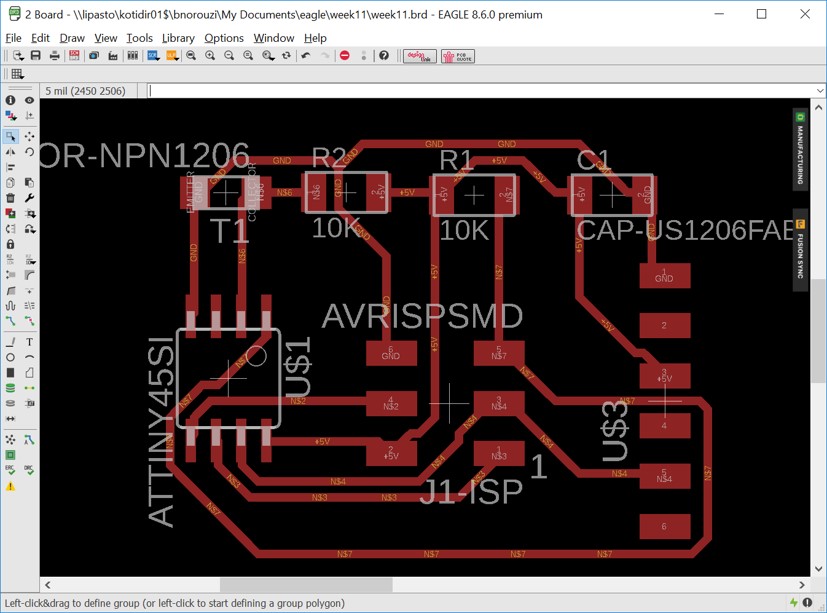Select the Text tool

[x=30, y=342]
